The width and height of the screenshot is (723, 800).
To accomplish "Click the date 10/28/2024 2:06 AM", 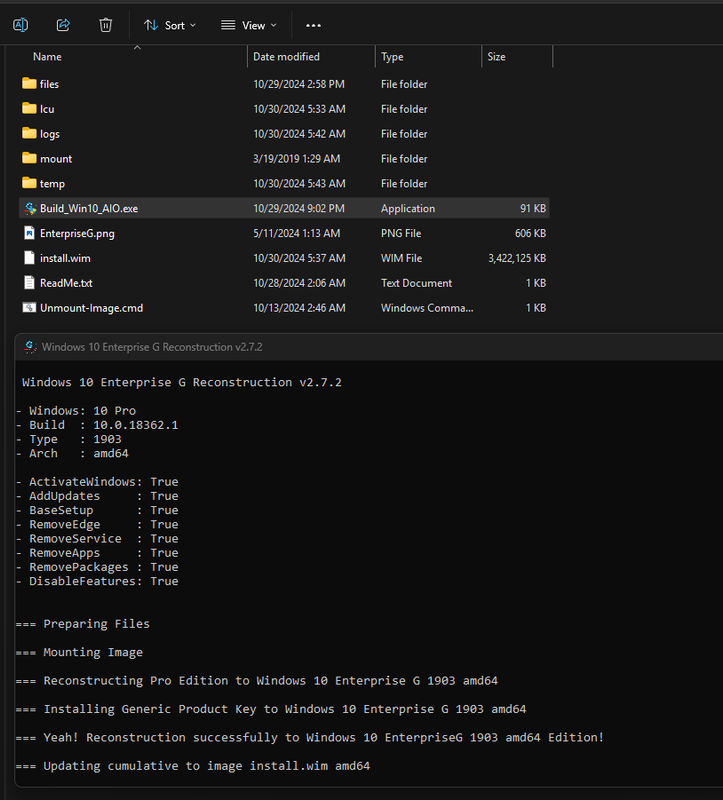I will coord(299,283).
